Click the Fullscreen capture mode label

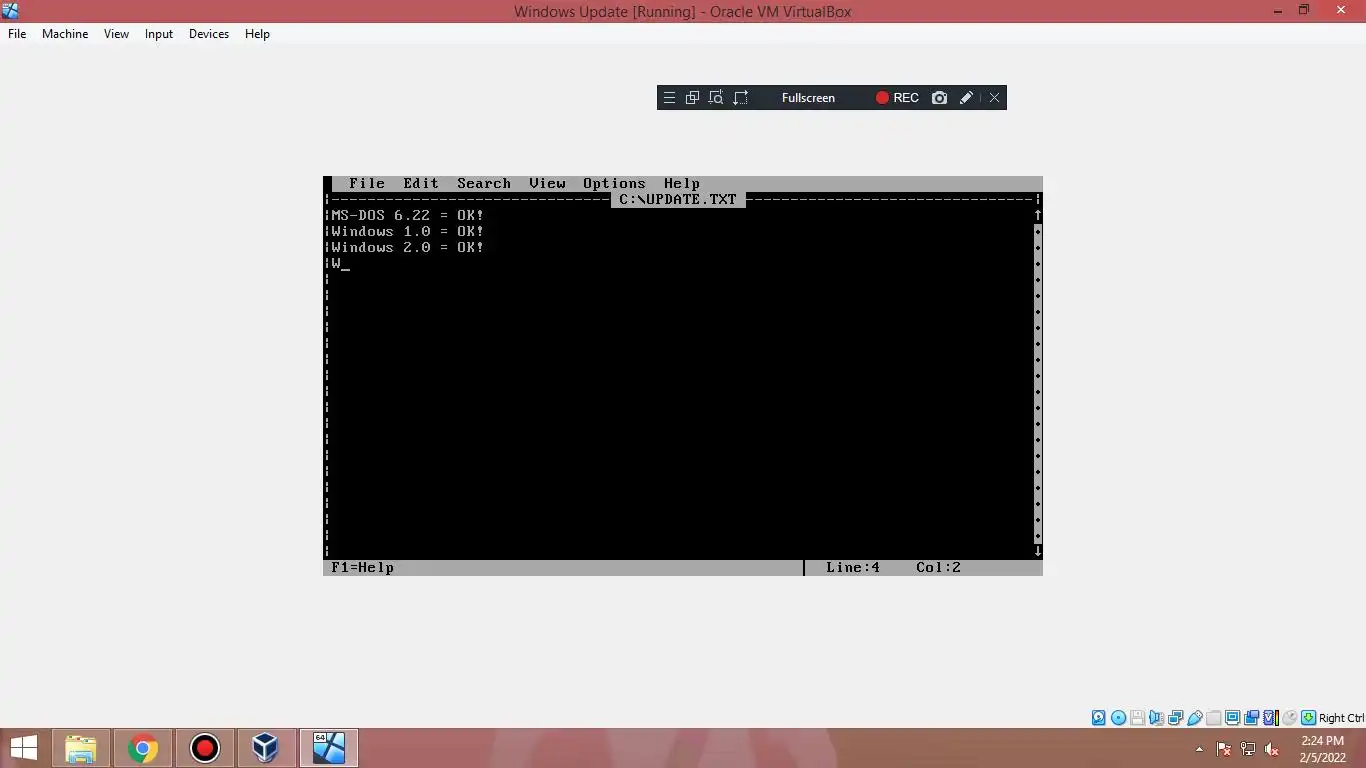[808, 98]
